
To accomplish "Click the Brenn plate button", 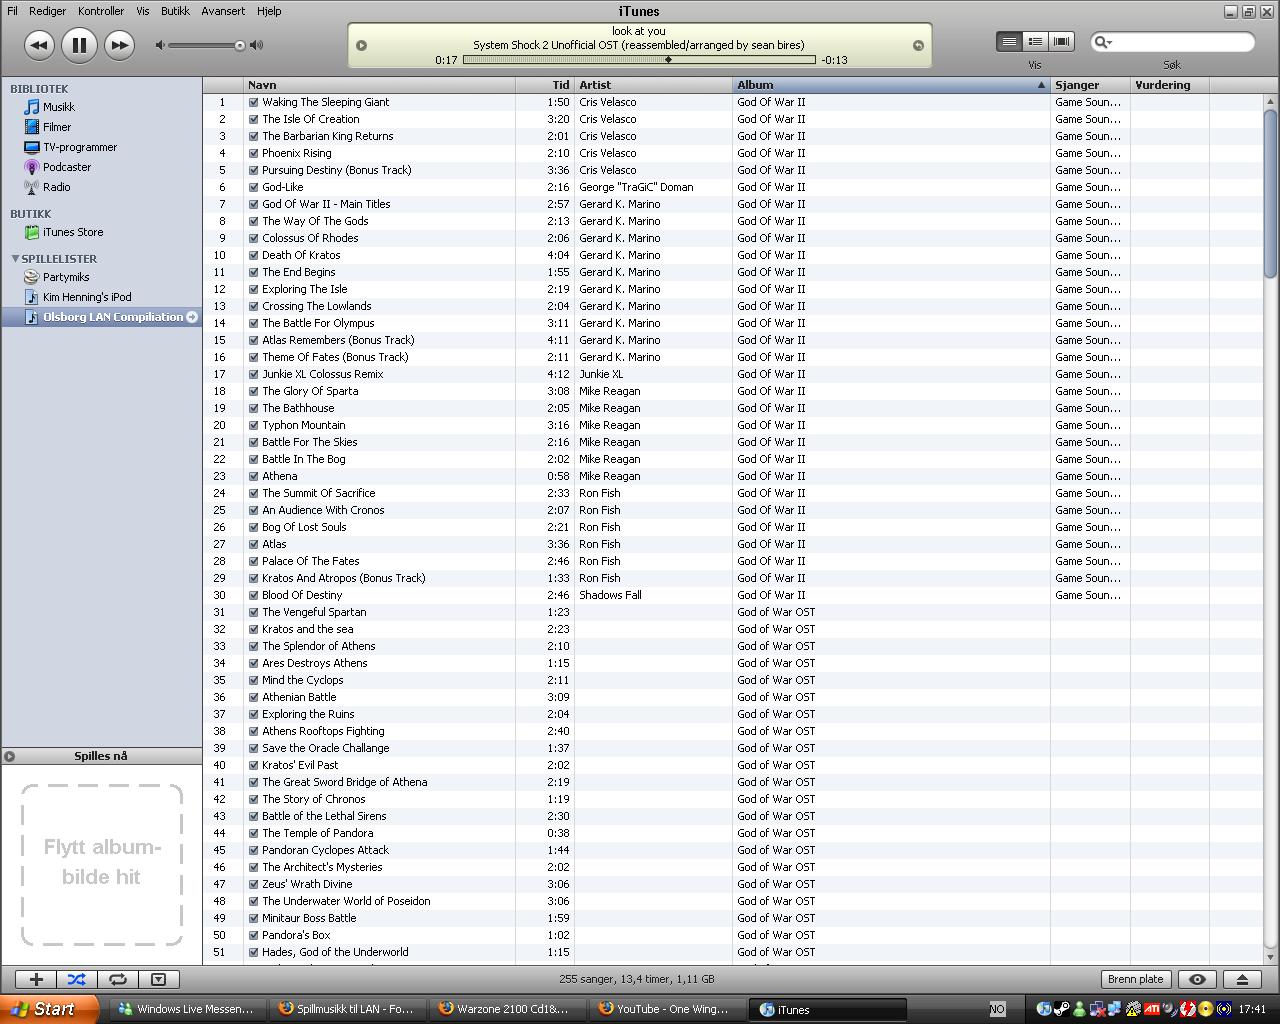I will (1135, 980).
